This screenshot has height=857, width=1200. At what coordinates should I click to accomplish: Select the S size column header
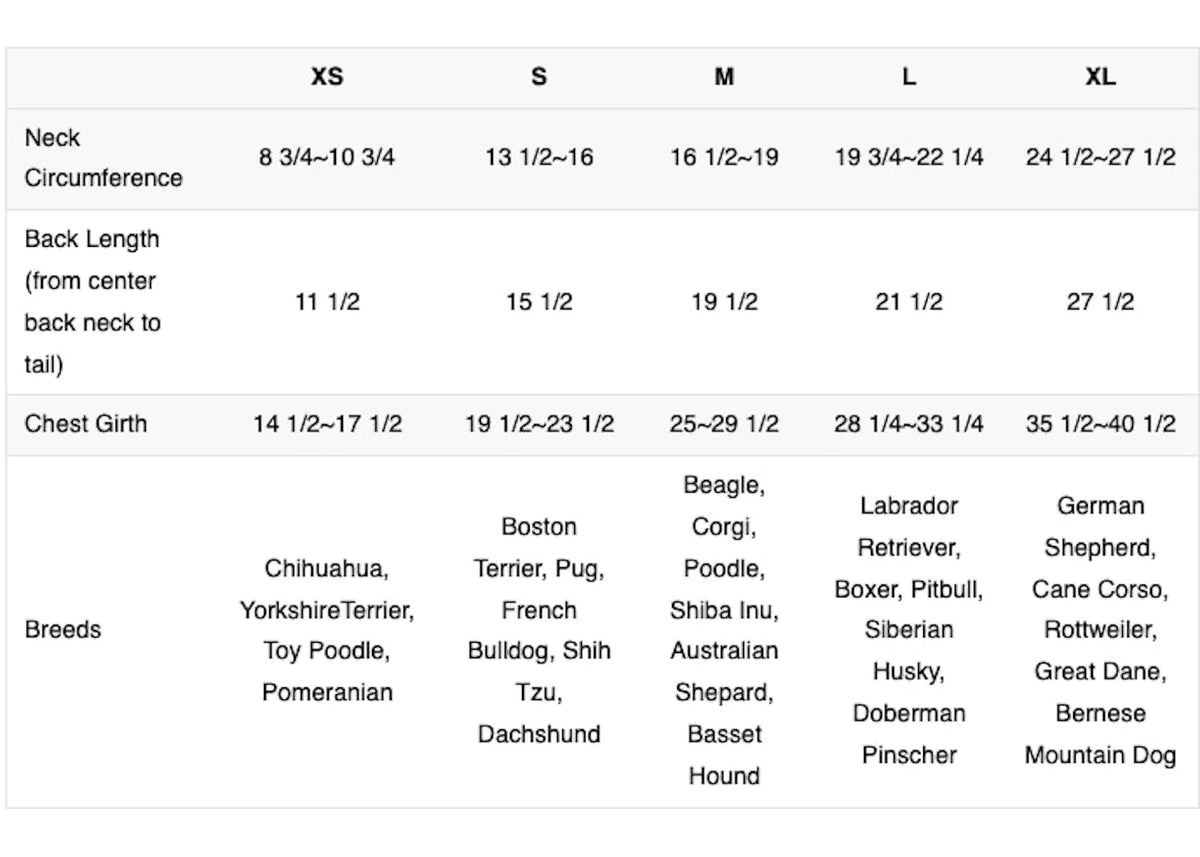click(x=539, y=77)
